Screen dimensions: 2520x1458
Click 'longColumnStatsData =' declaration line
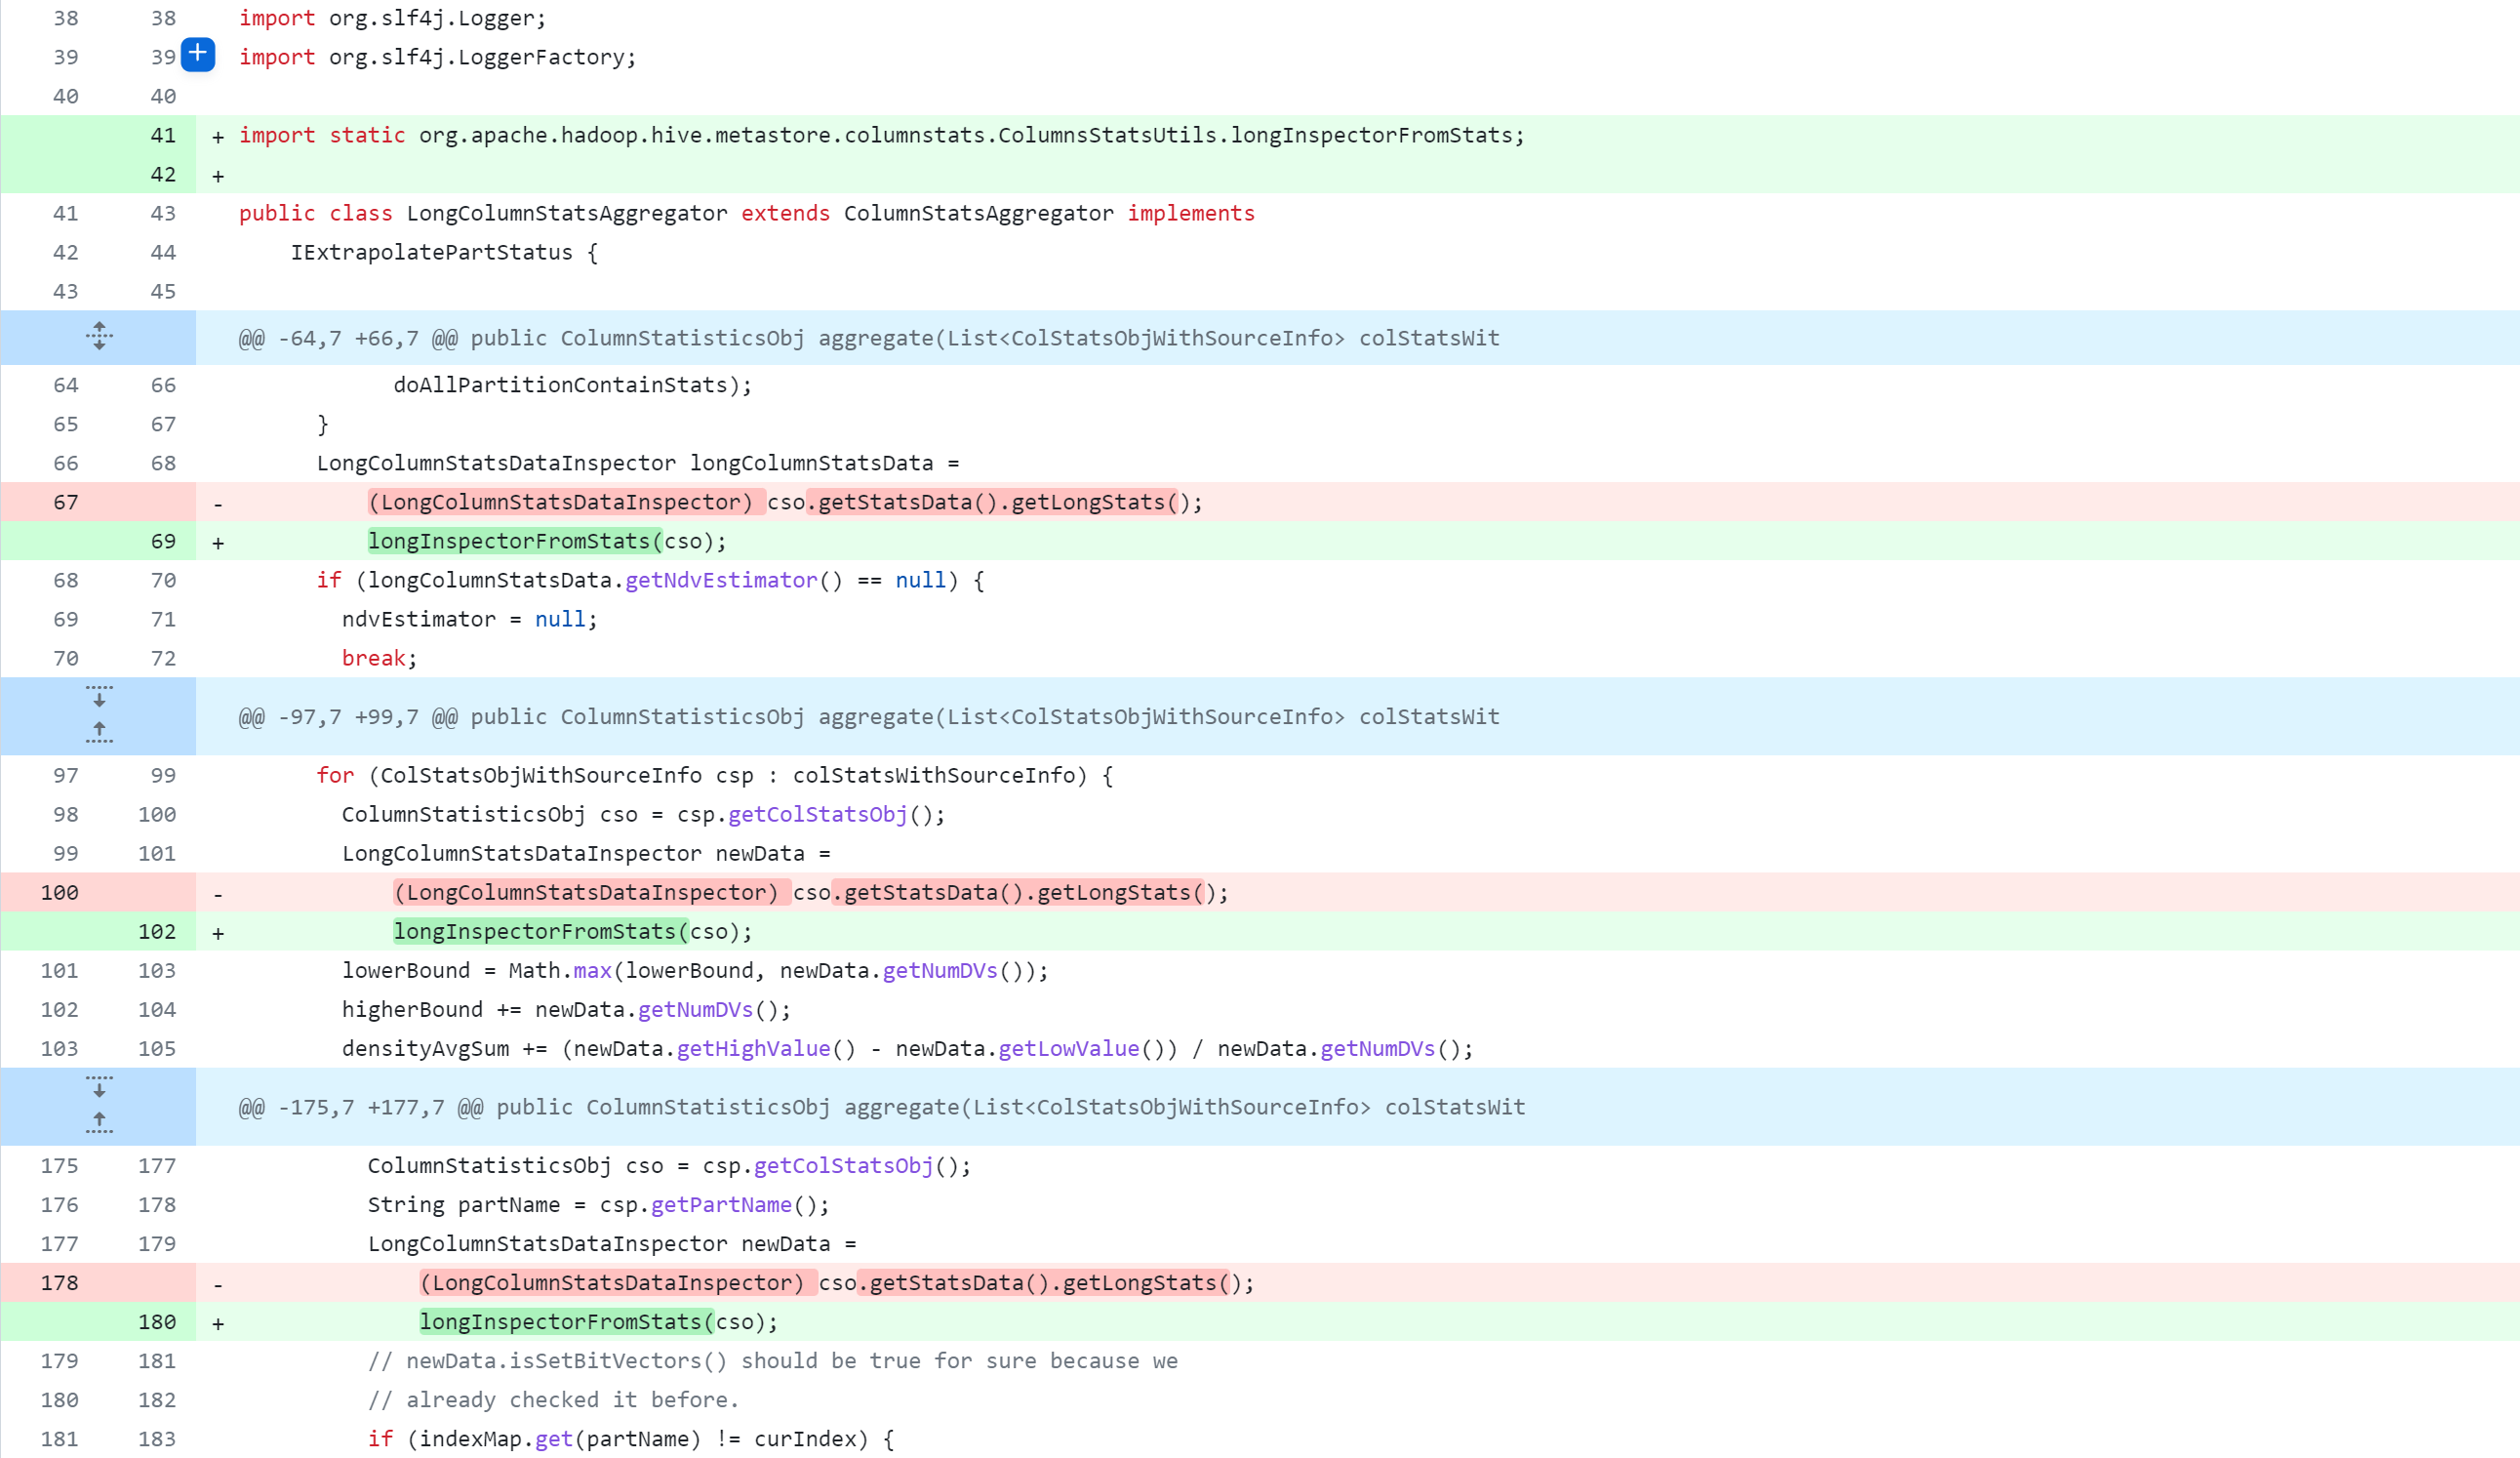pos(638,463)
